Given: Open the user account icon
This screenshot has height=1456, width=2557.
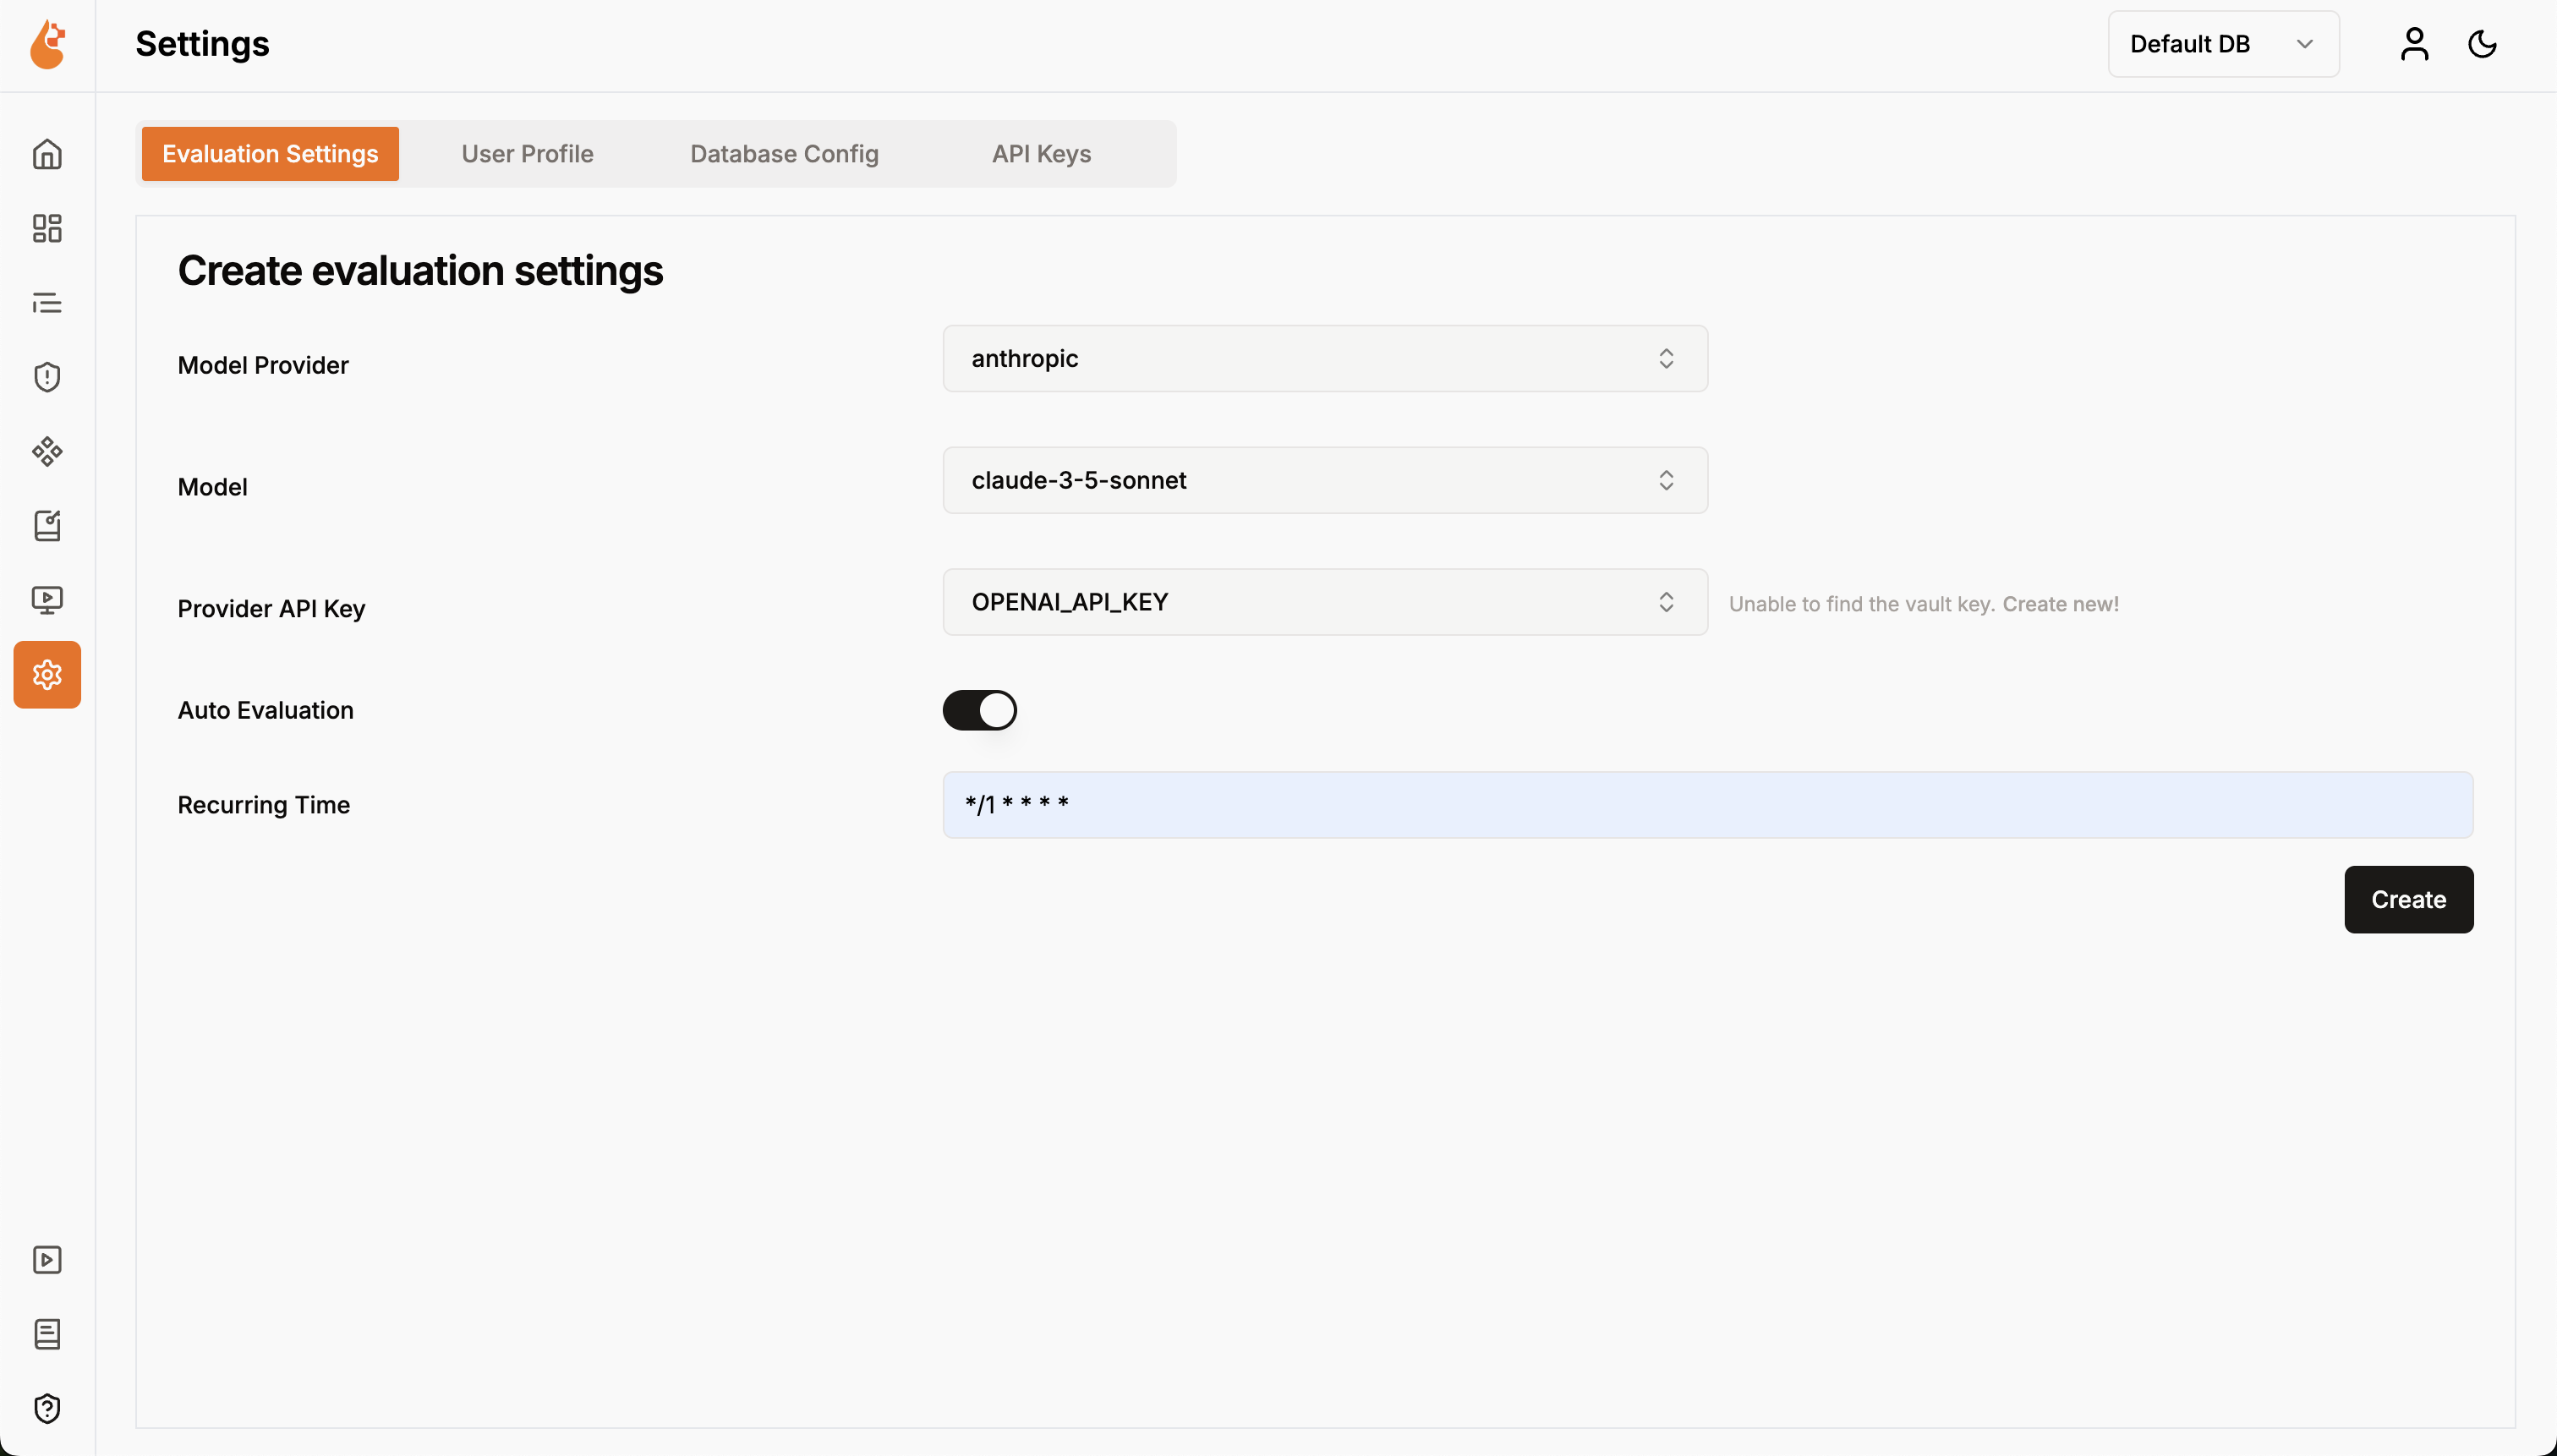Looking at the screenshot, I should (2414, 44).
